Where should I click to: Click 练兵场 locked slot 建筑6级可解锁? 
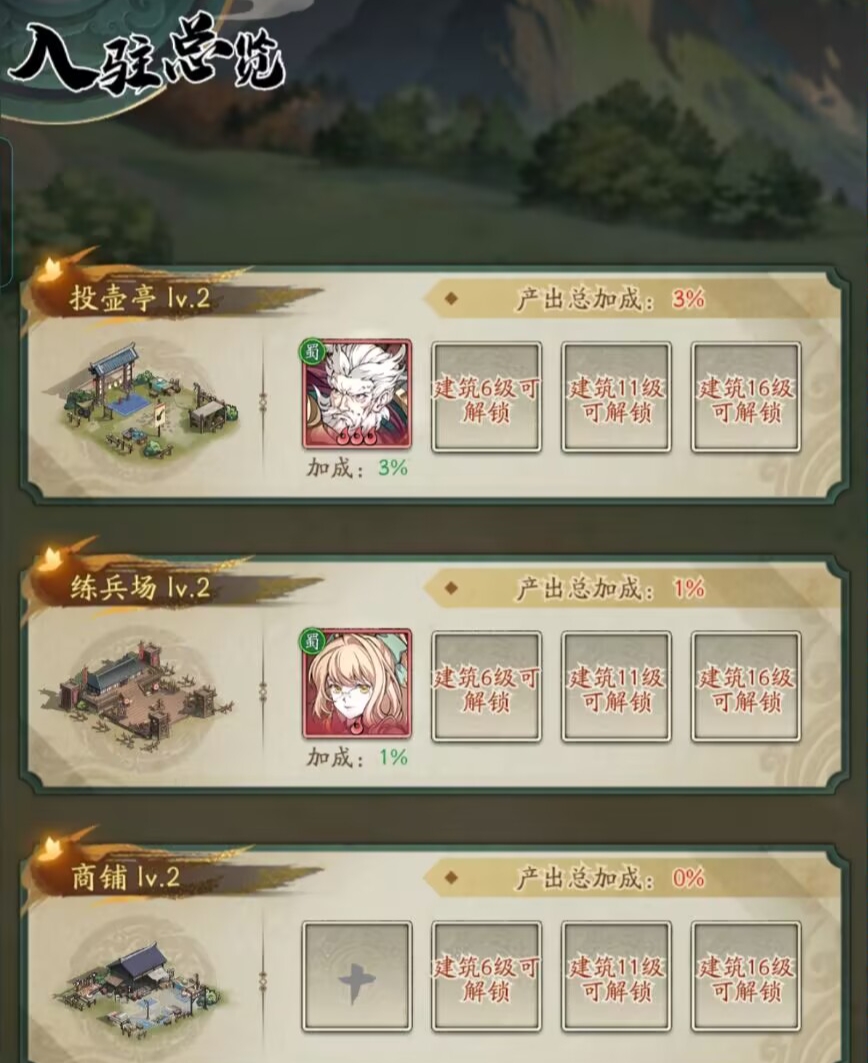[x=486, y=686]
